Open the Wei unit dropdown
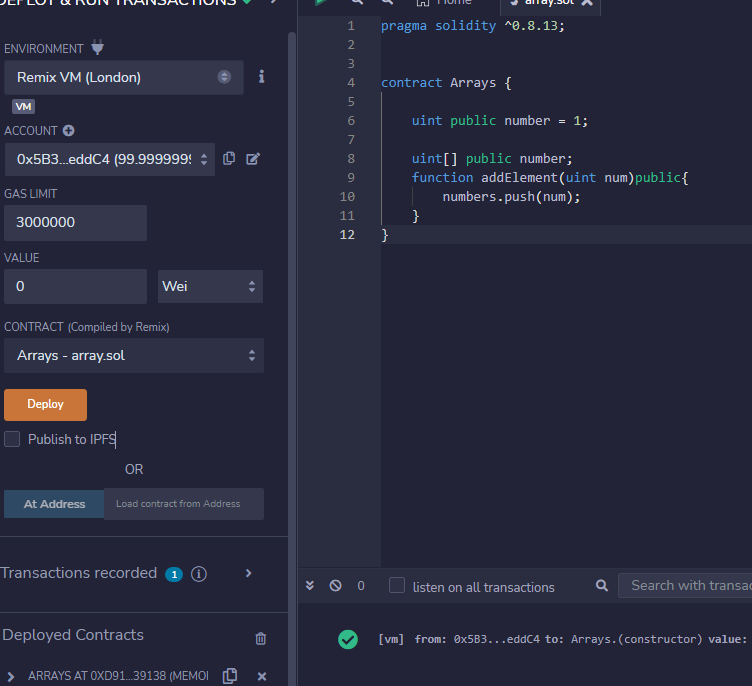The image size is (752, 686). coord(210,286)
